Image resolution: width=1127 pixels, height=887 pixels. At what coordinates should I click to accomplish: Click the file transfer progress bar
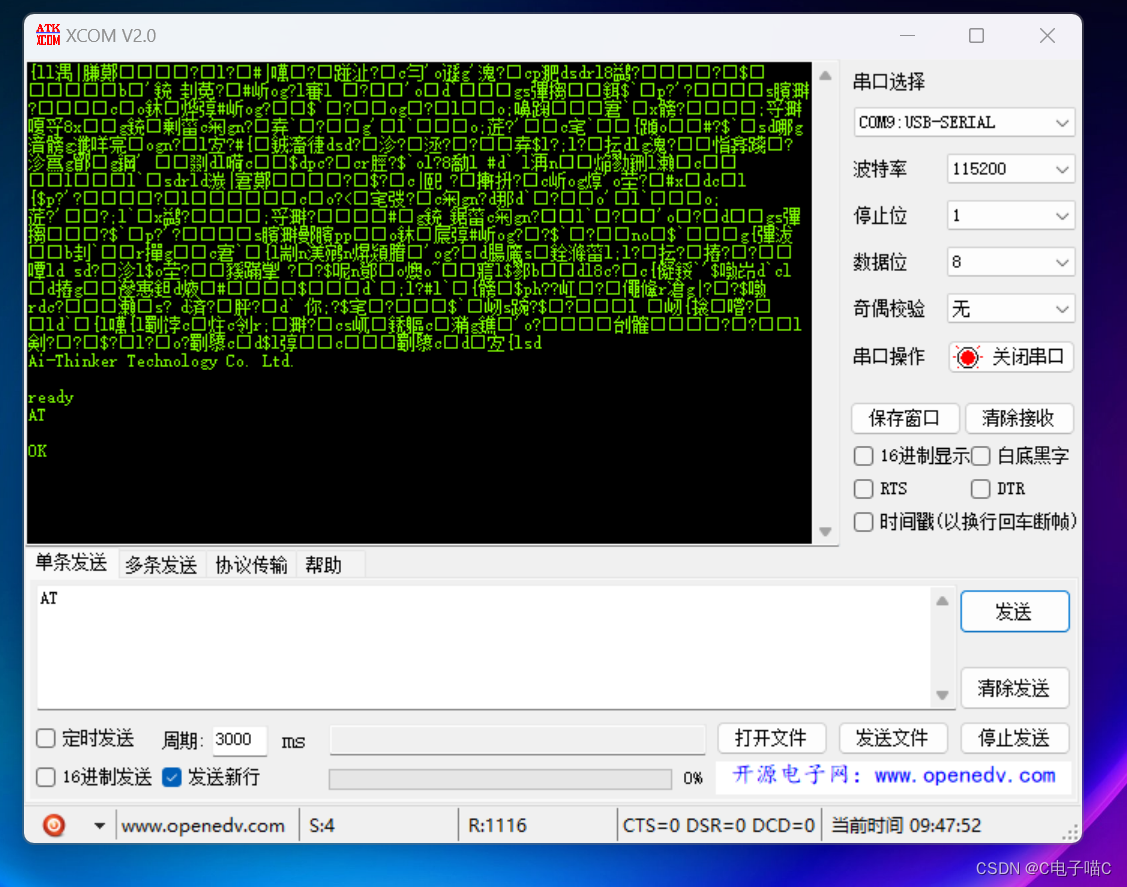click(x=500, y=778)
